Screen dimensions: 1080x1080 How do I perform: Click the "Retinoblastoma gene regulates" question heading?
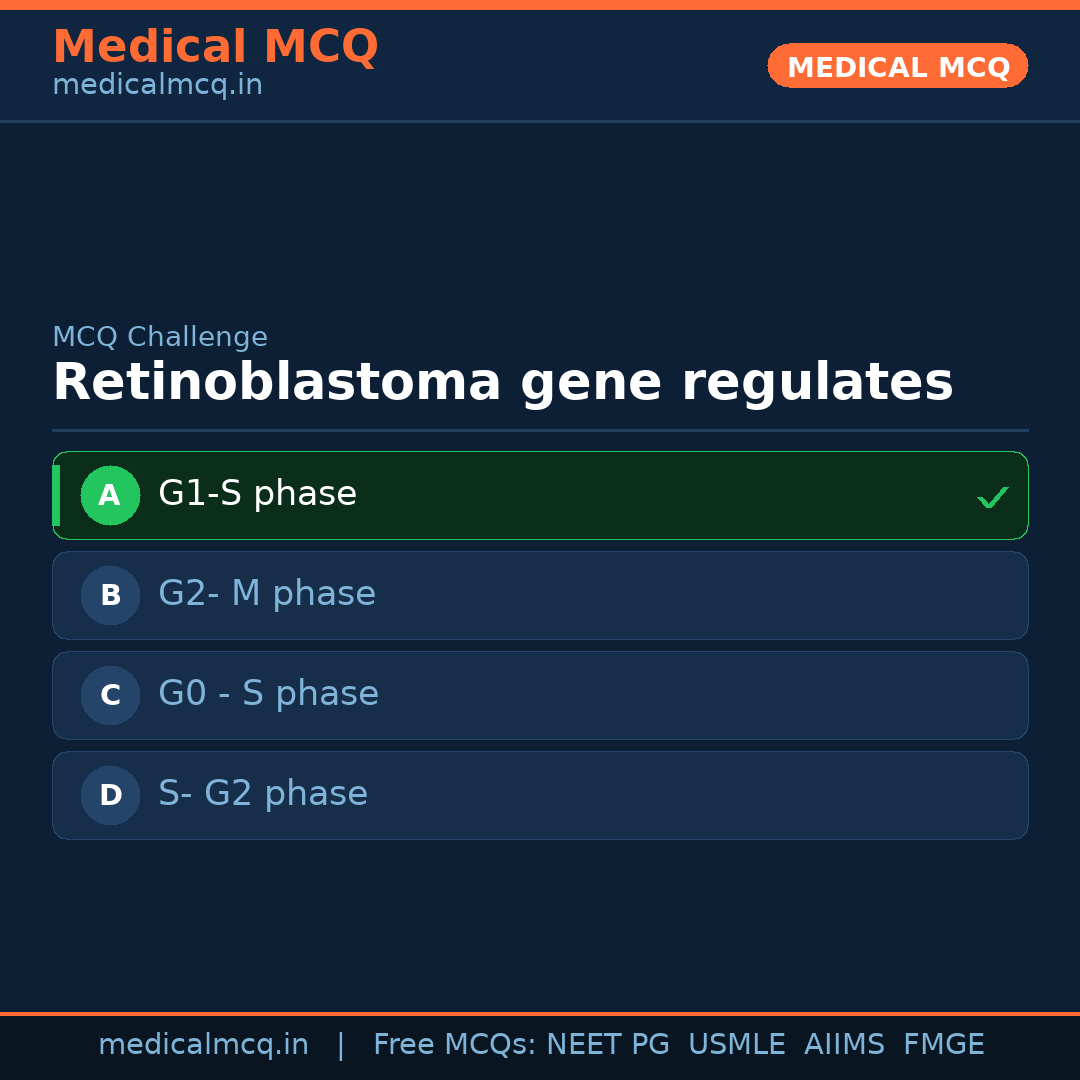(x=502, y=383)
